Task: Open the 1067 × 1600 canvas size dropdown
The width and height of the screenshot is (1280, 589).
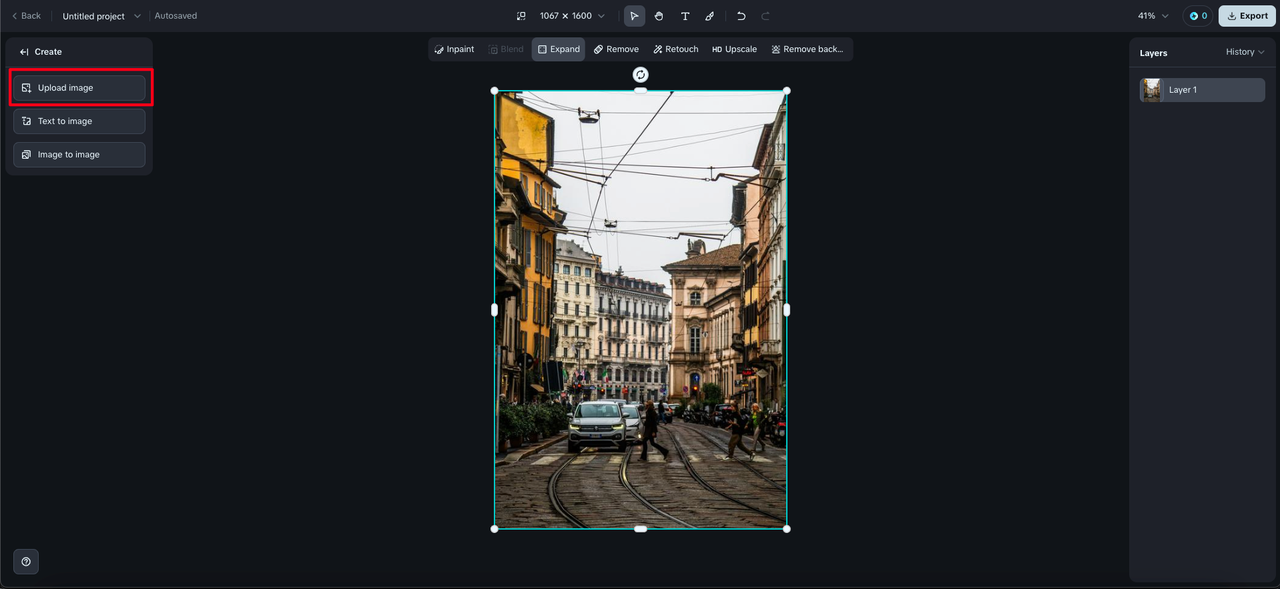Action: tap(572, 16)
